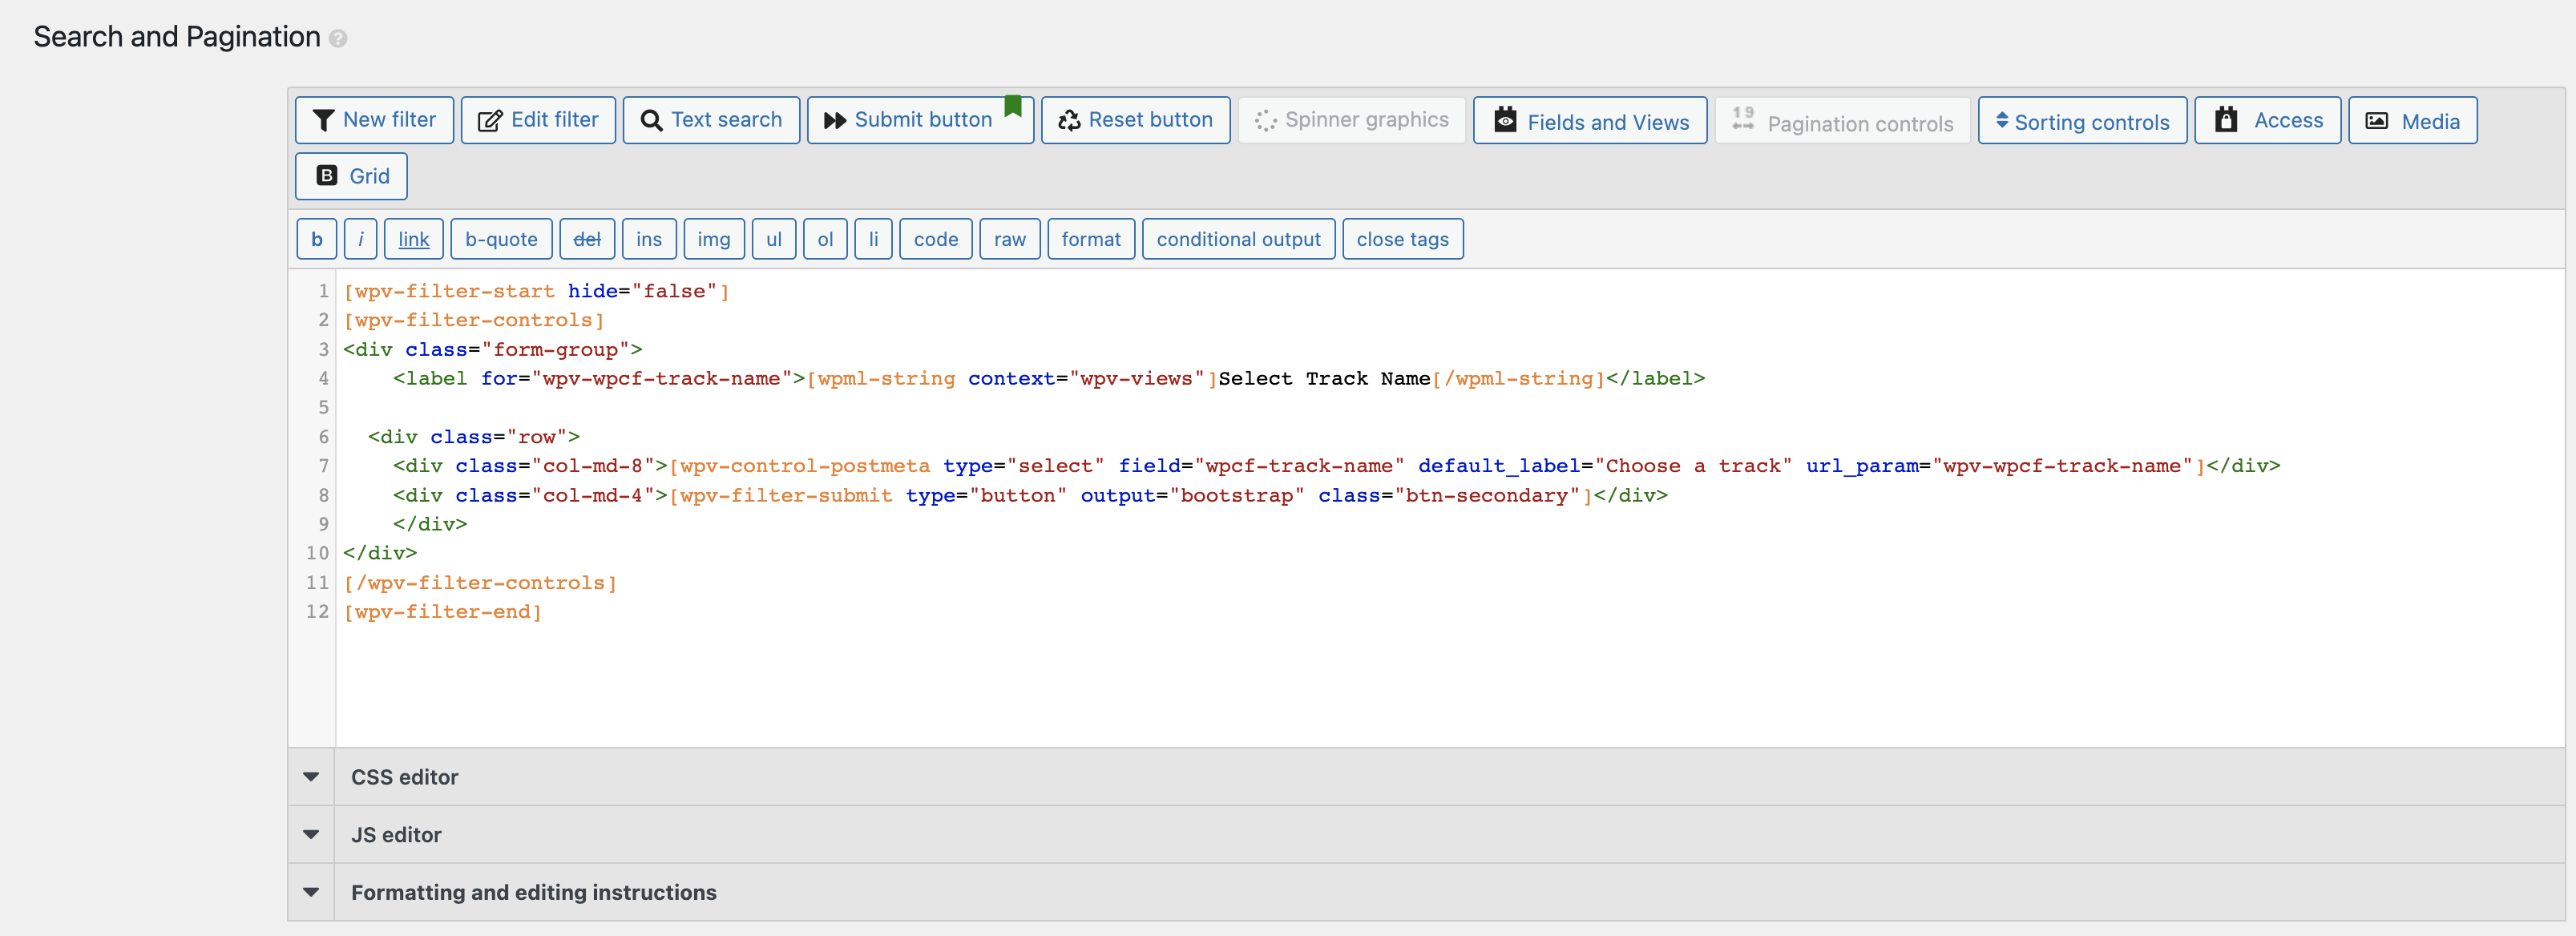Click empty line 5 in code editor
This screenshot has width=2576, height=936.
[1450, 408]
